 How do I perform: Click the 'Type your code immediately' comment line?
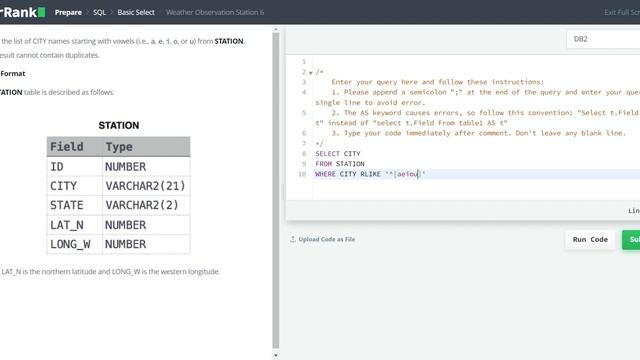click(x=478, y=133)
